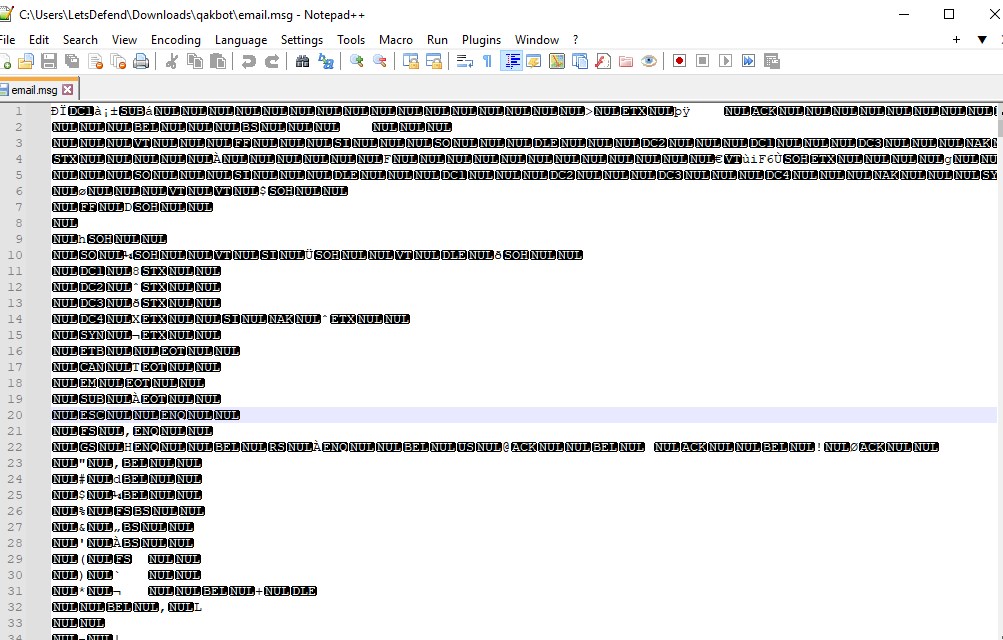Copy selection with the Copy toolbar icon
Image resolution: width=1003 pixels, height=640 pixels.
195,61
